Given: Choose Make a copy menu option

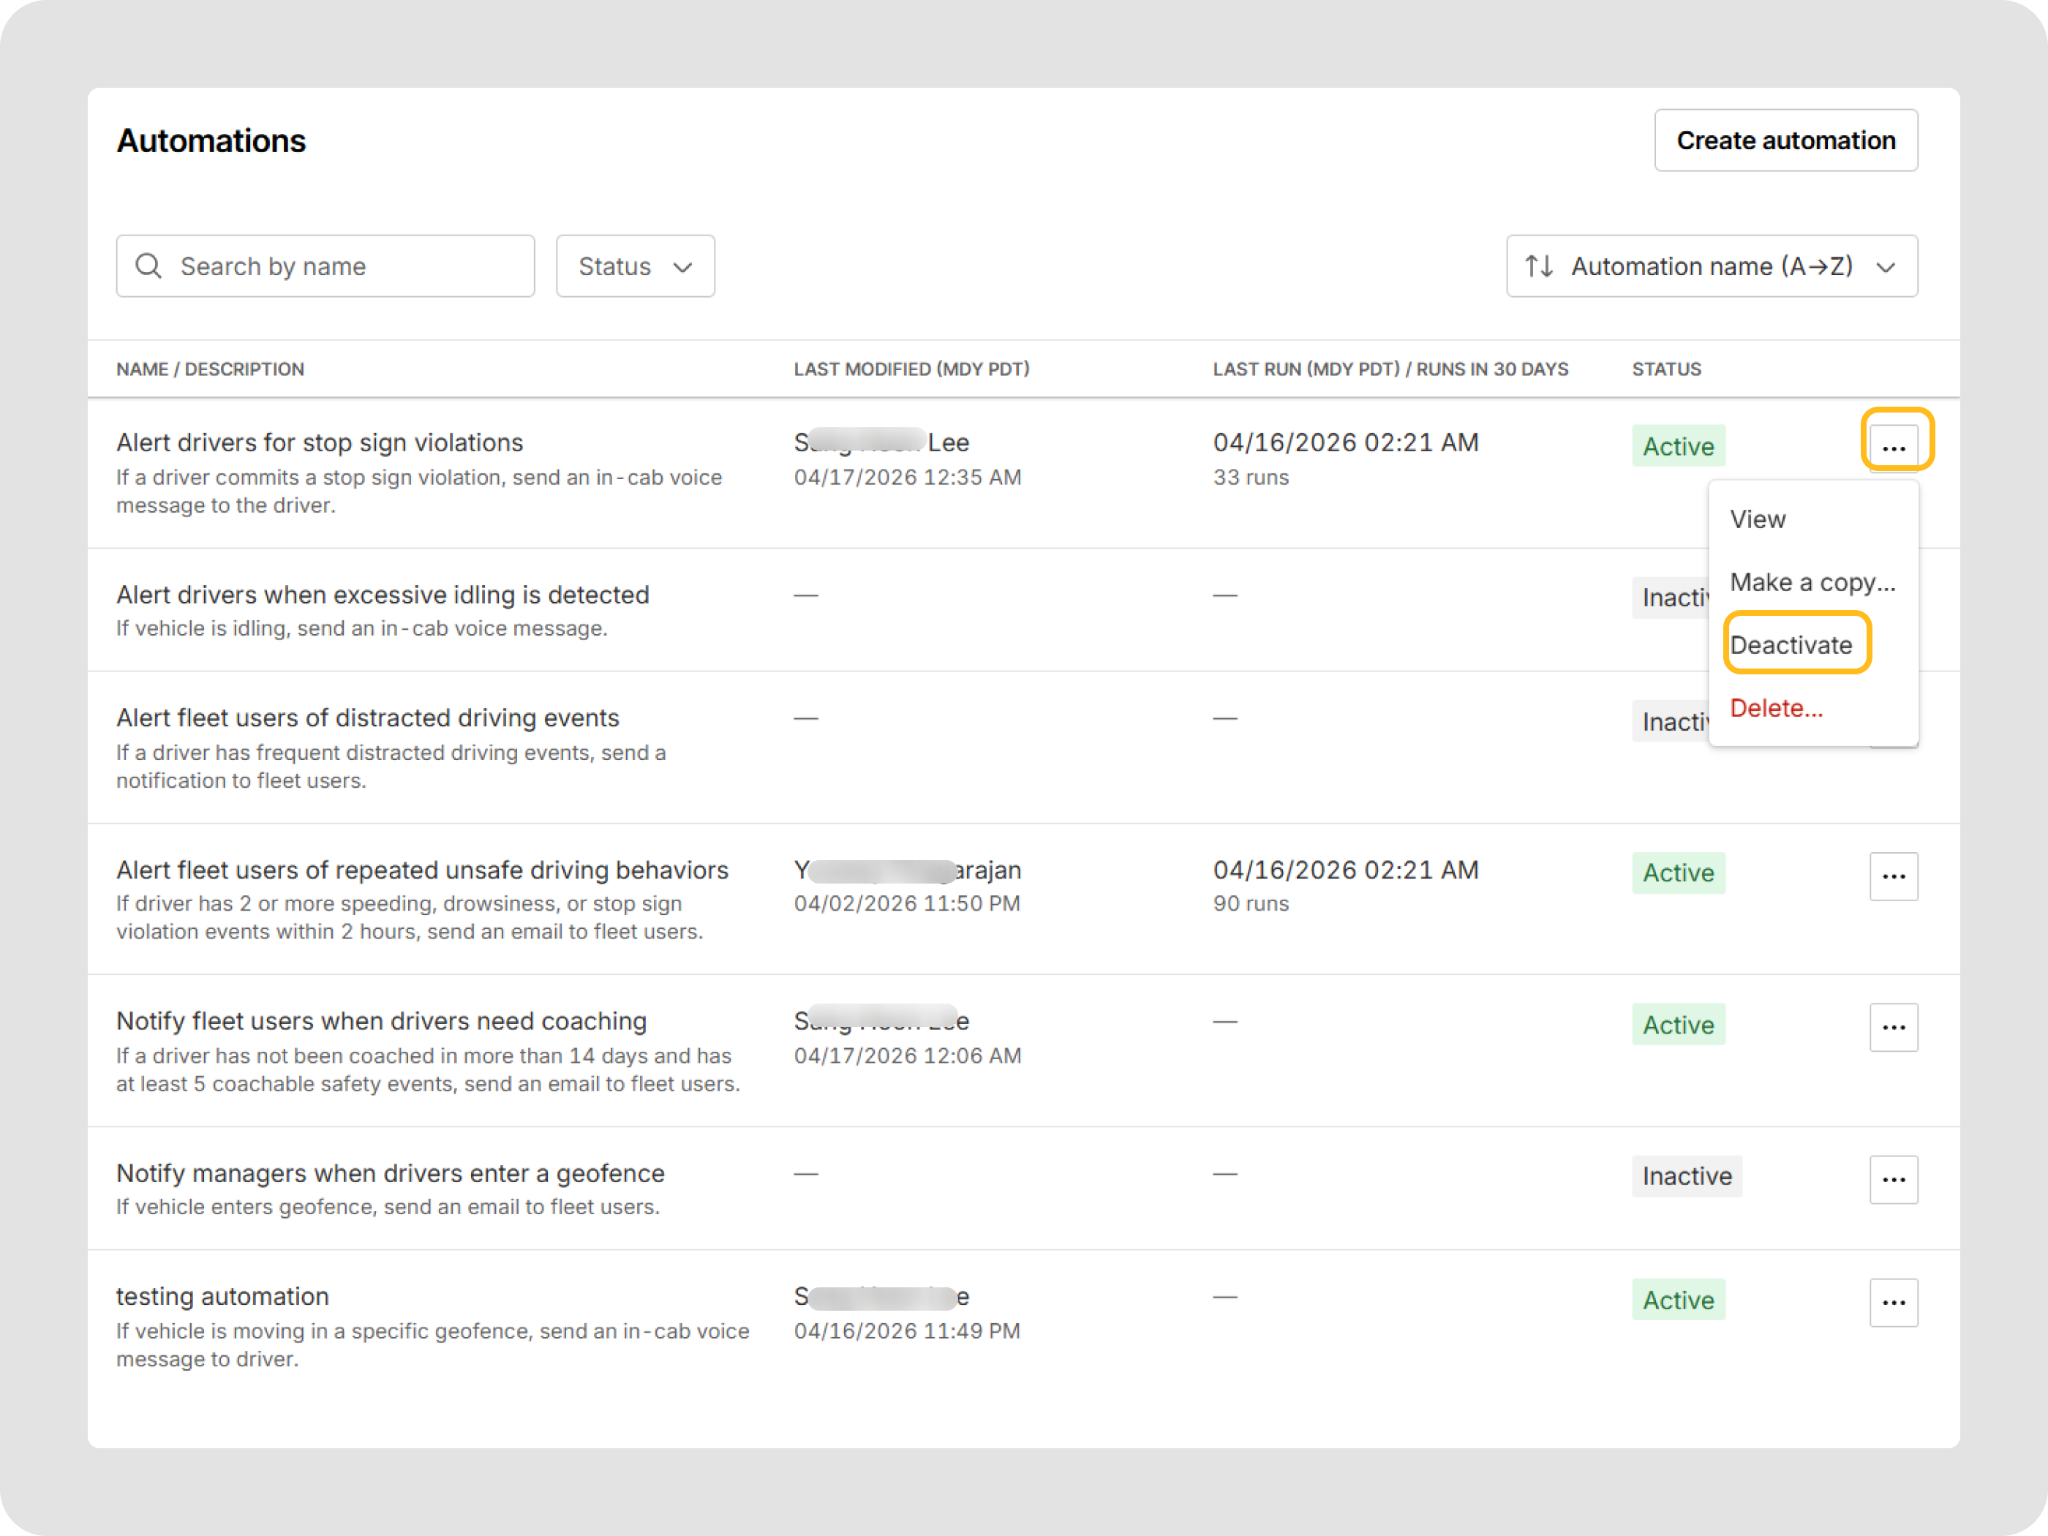Looking at the screenshot, I should [x=1811, y=582].
